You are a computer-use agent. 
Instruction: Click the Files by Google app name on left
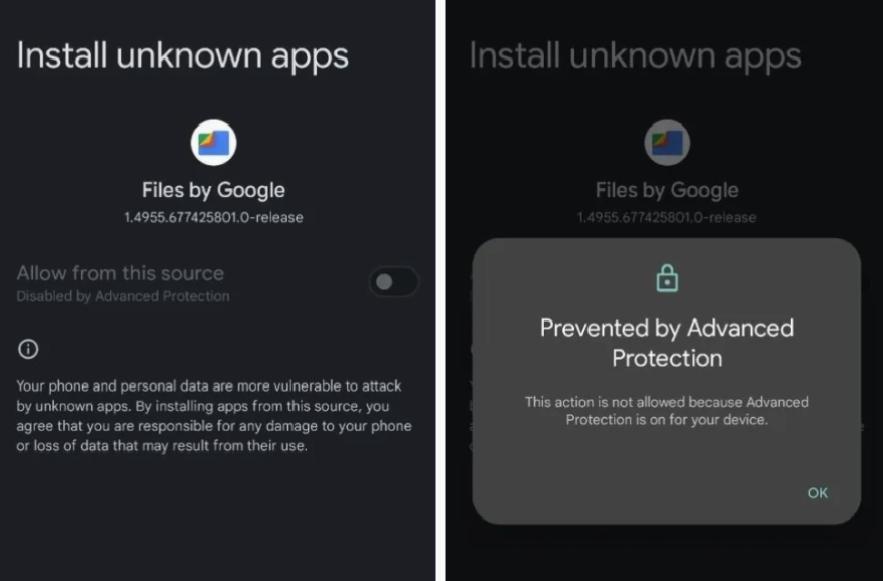213,190
